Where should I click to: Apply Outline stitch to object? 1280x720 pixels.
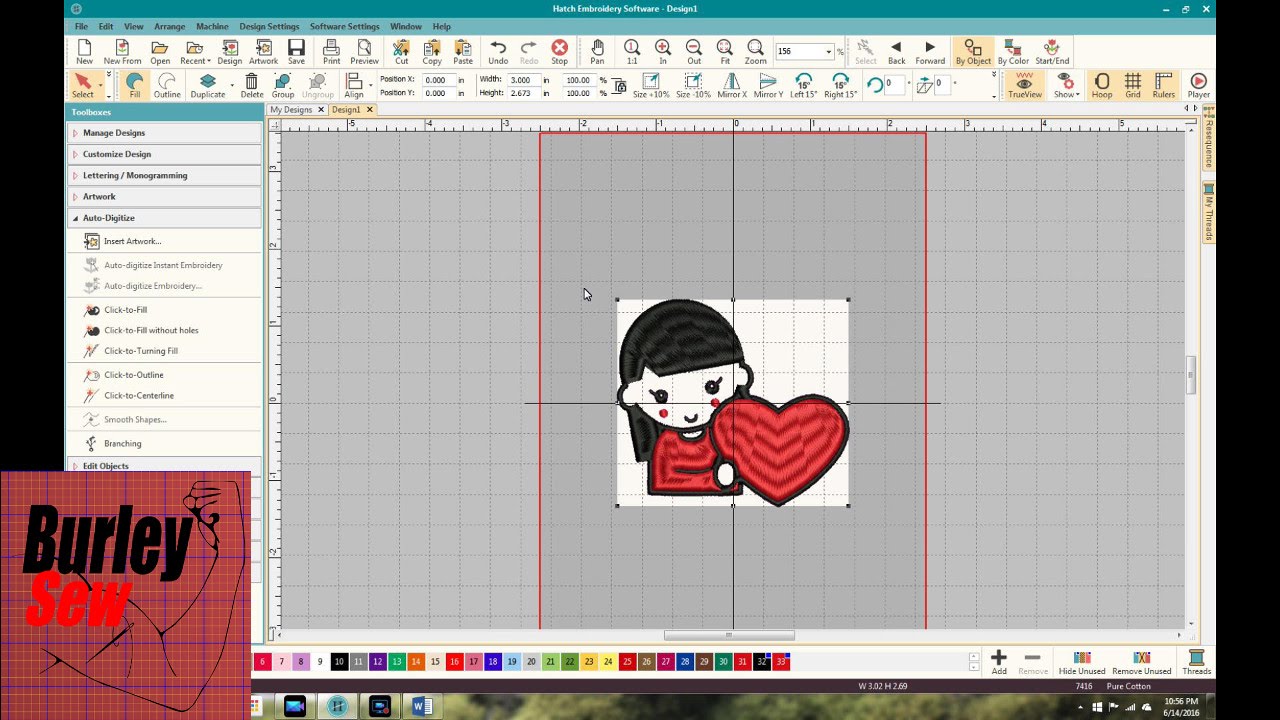[167, 86]
